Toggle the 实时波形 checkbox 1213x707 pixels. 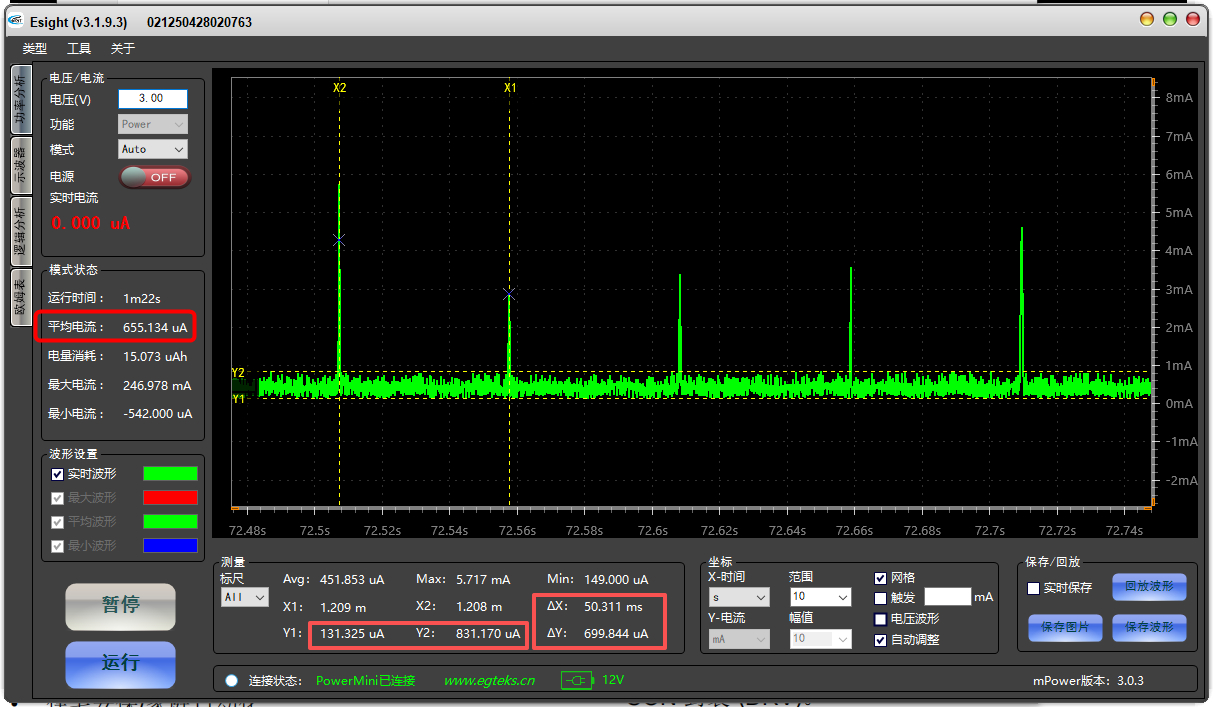(x=58, y=474)
